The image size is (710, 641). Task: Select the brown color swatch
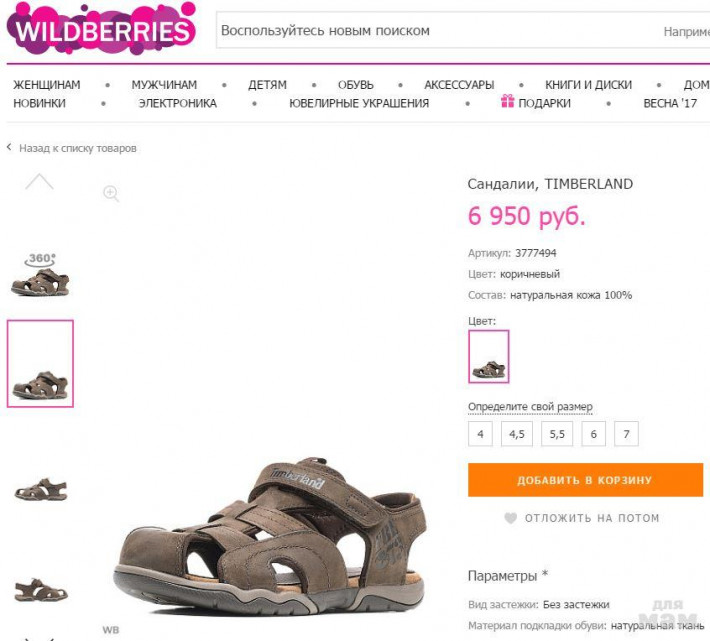pos(489,357)
